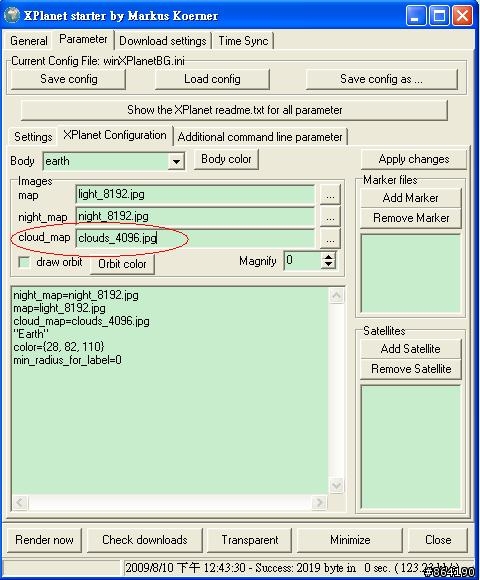480x580 pixels.
Task: Maximize the window via title bar button
Action: (439, 16)
